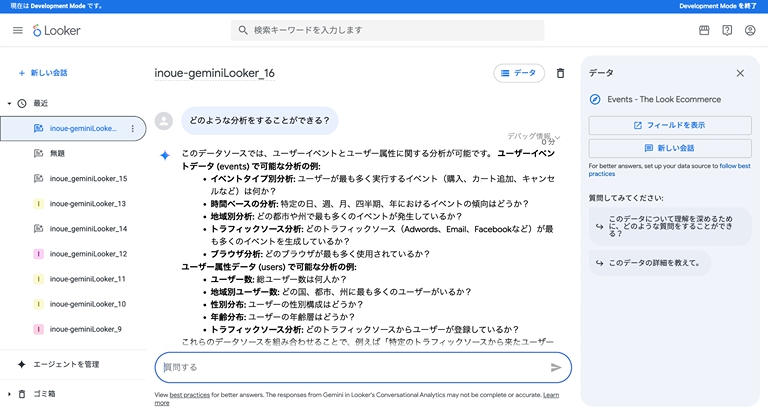Click フィールドを表示 button
Screen dimensions: 768x415
point(670,125)
